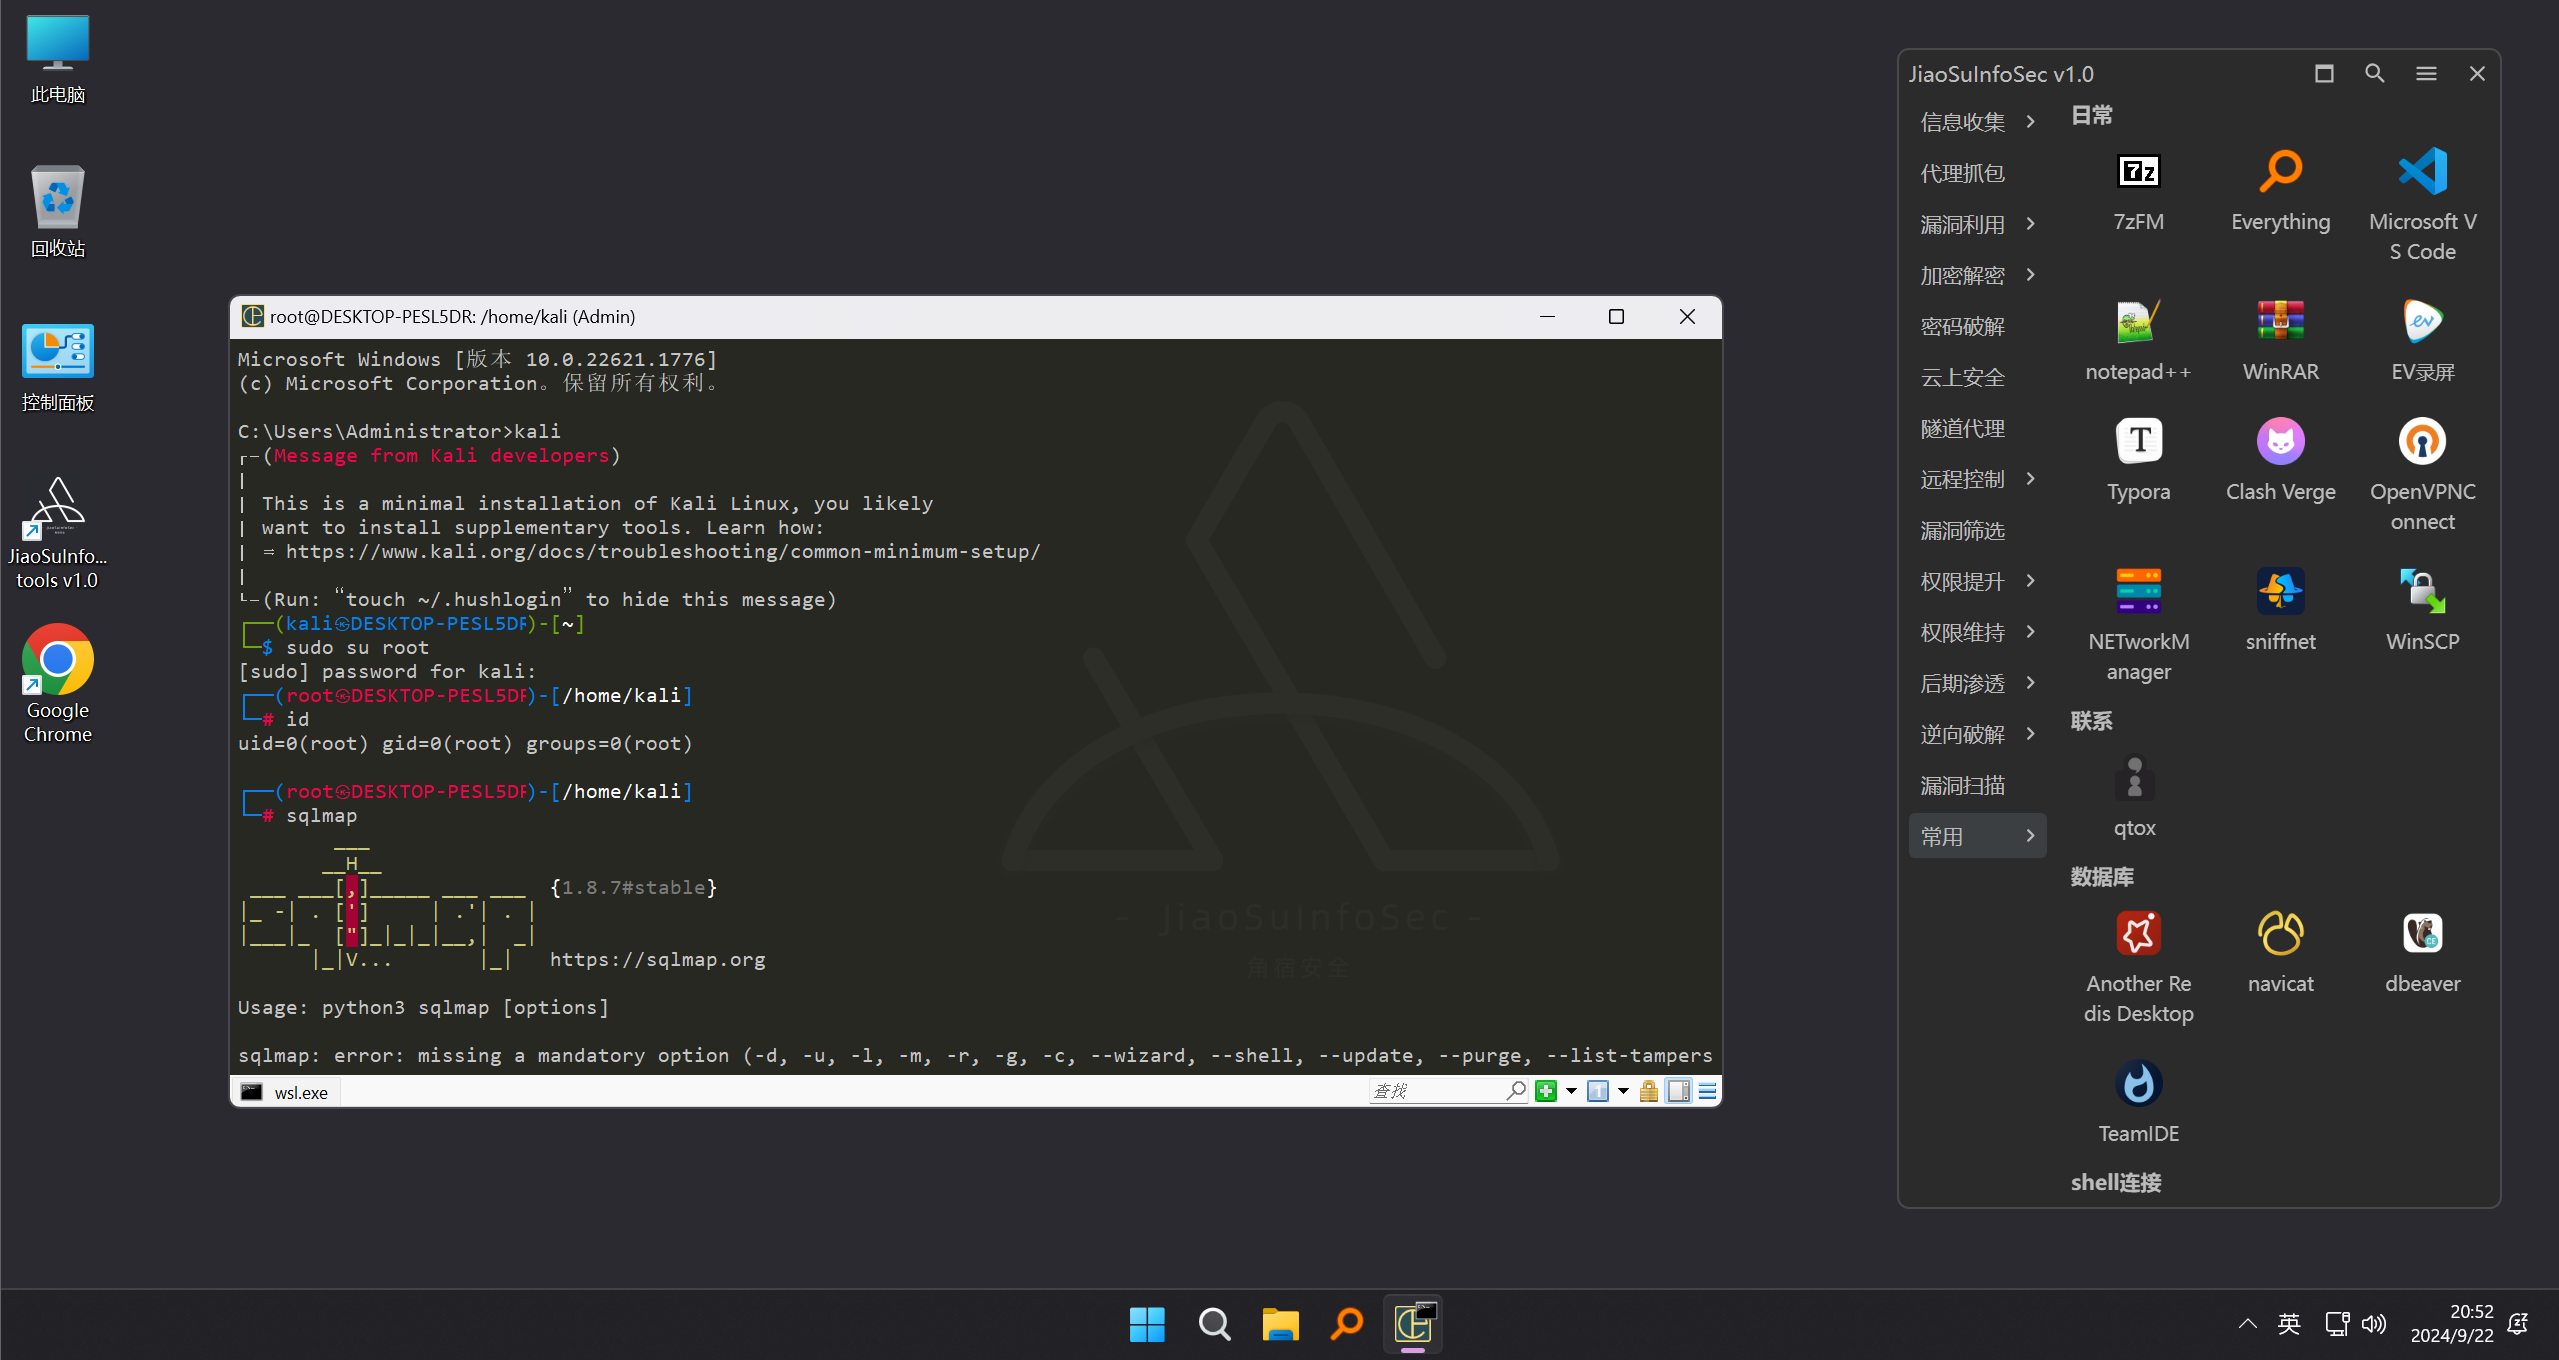
Task: Open qtox under 联系
Action: click(x=2134, y=798)
